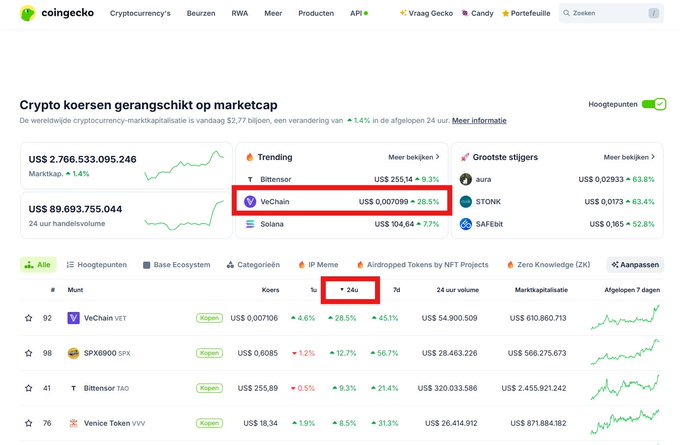Image resolution: width=680 pixels, height=445 pixels.
Task: Open Portefeuille link in header
Action: (526, 13)
